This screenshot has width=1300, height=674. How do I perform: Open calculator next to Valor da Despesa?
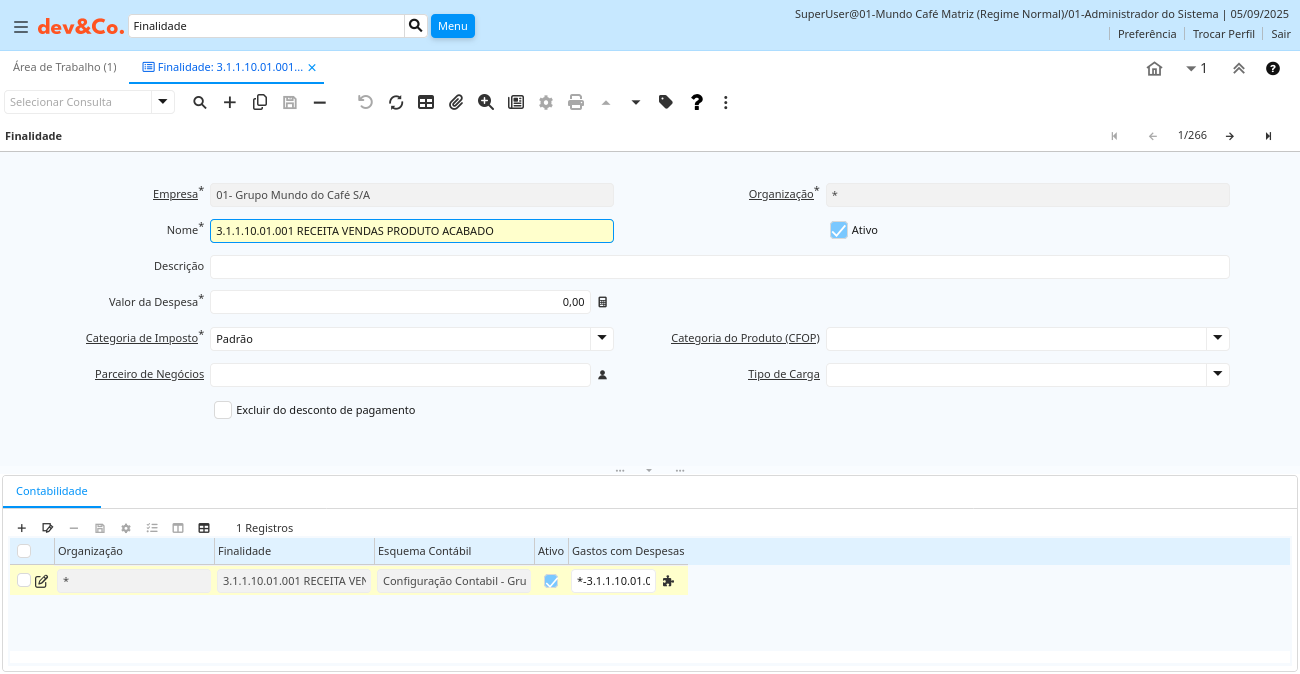(602, 302)
